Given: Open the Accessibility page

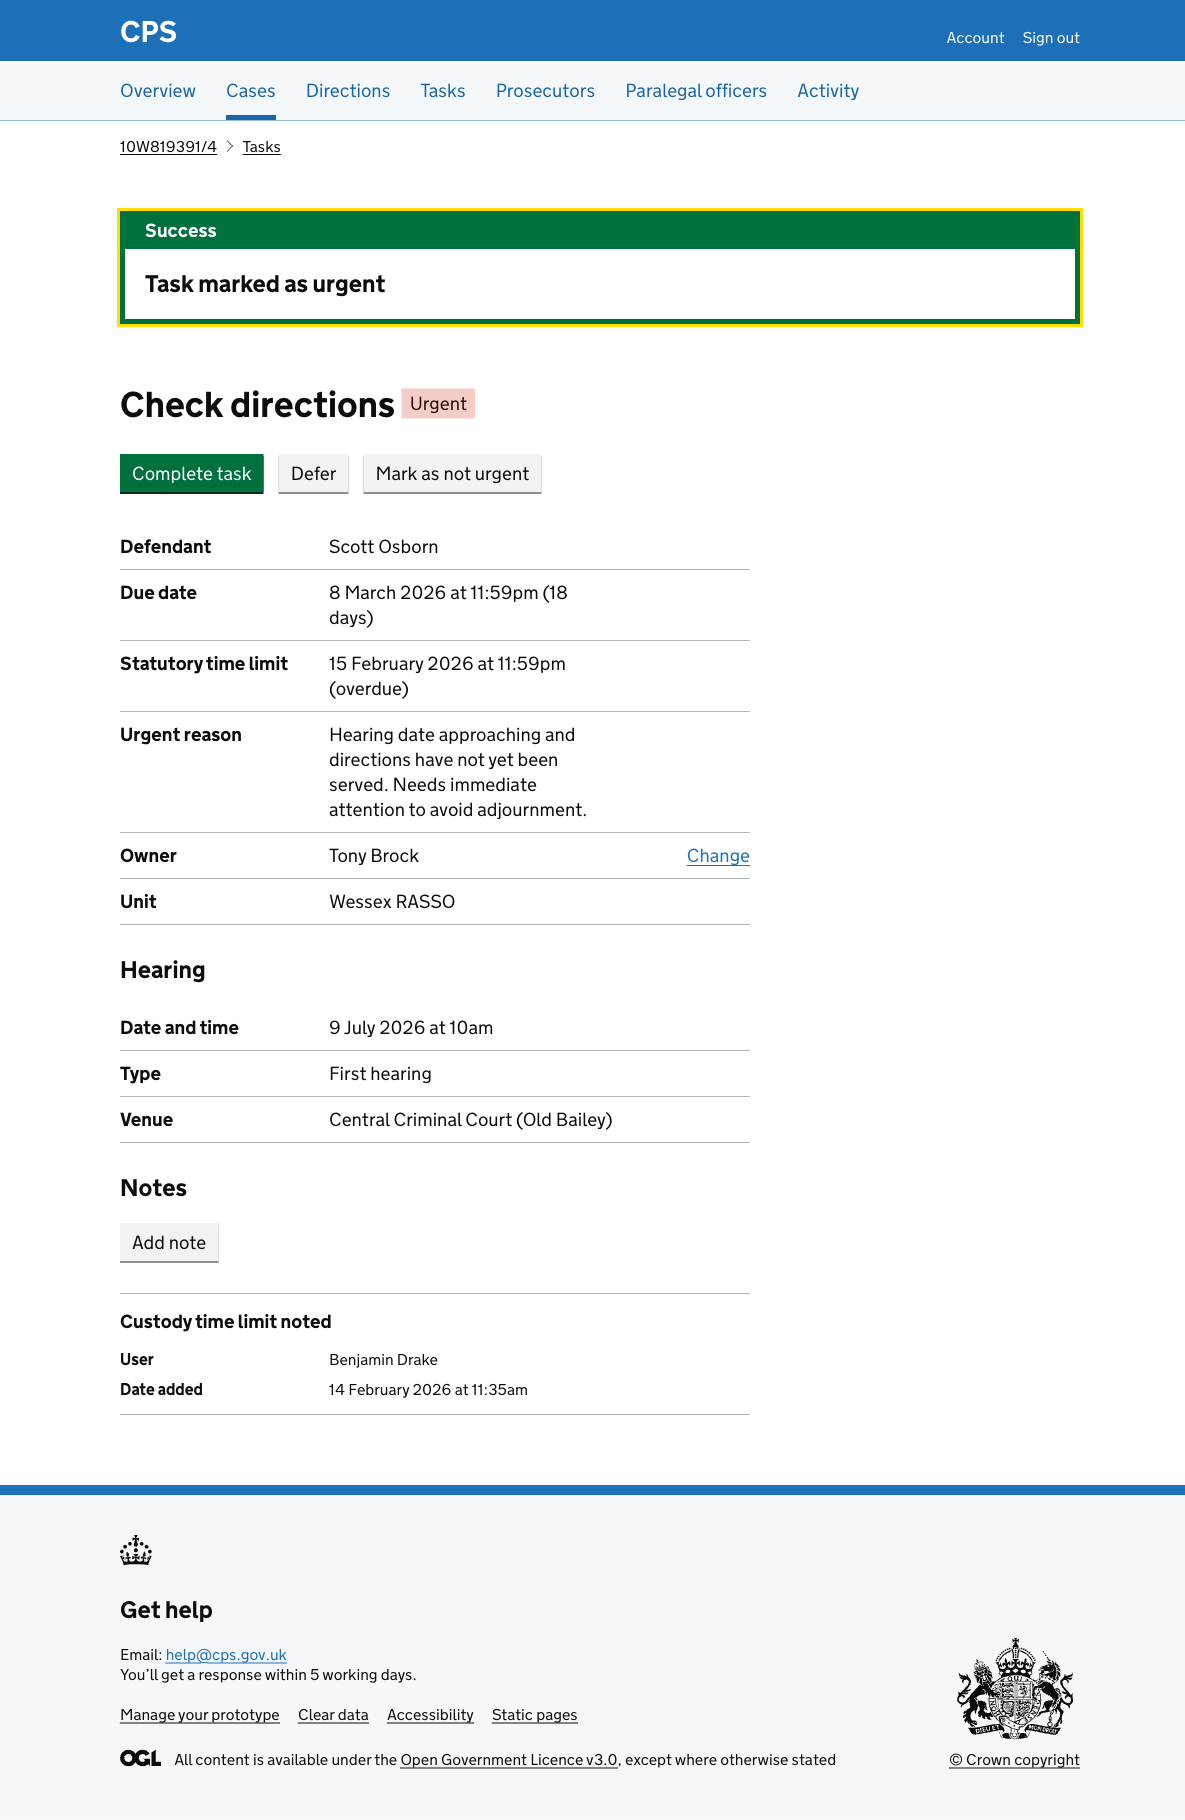Looking at the screenshot, I should point(430,1715).
